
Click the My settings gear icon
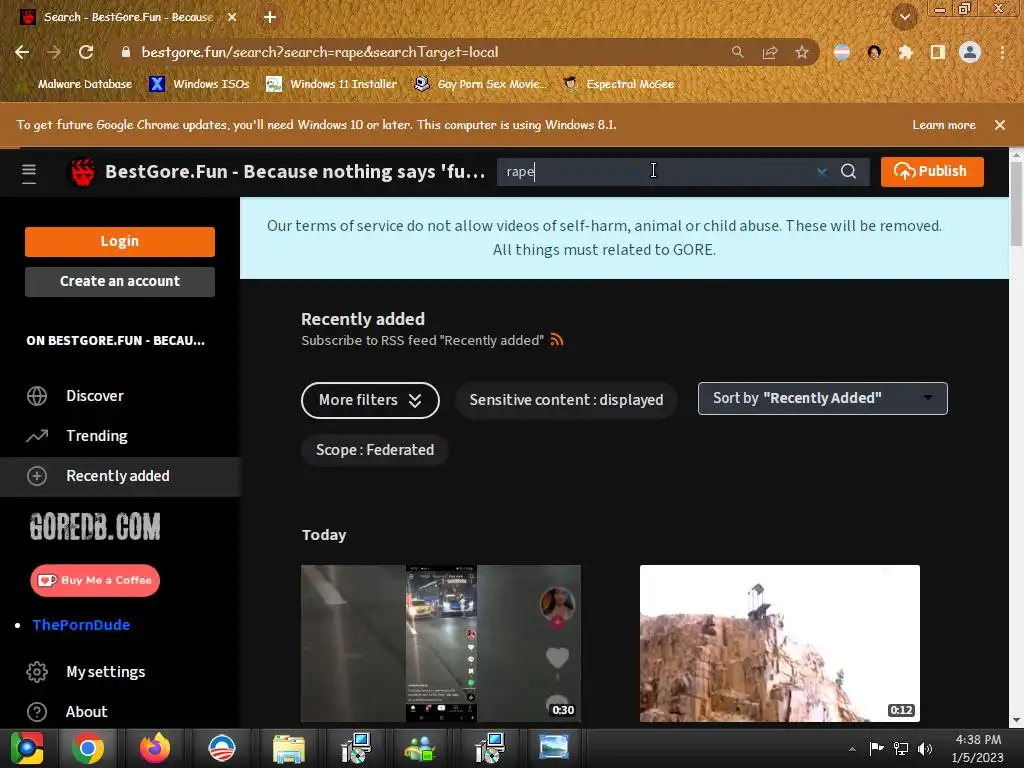pyautogui.click(x=37, y=672)
